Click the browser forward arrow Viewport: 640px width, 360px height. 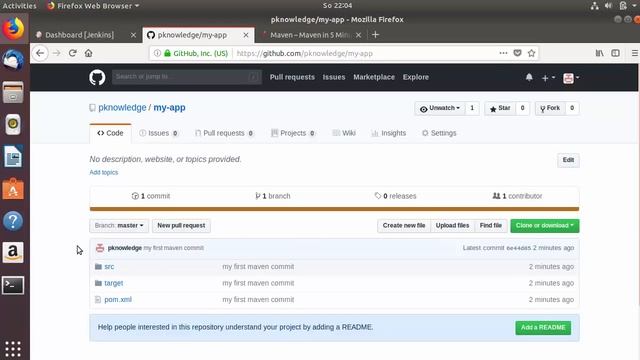tap(56, 53)
